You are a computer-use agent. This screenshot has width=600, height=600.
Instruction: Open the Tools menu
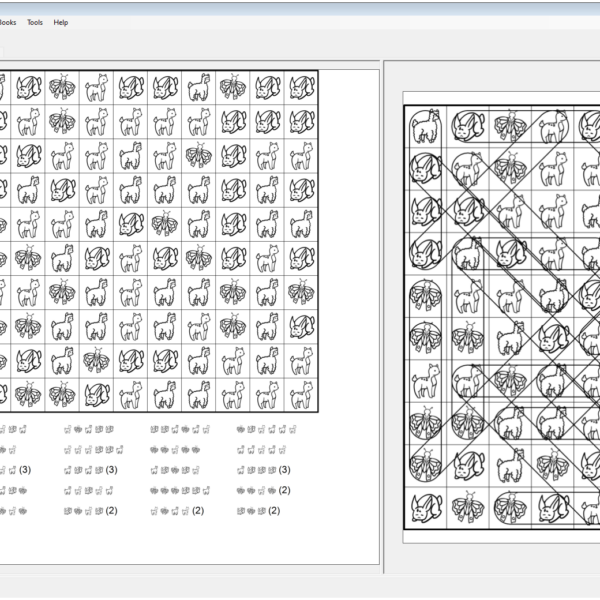35,22
